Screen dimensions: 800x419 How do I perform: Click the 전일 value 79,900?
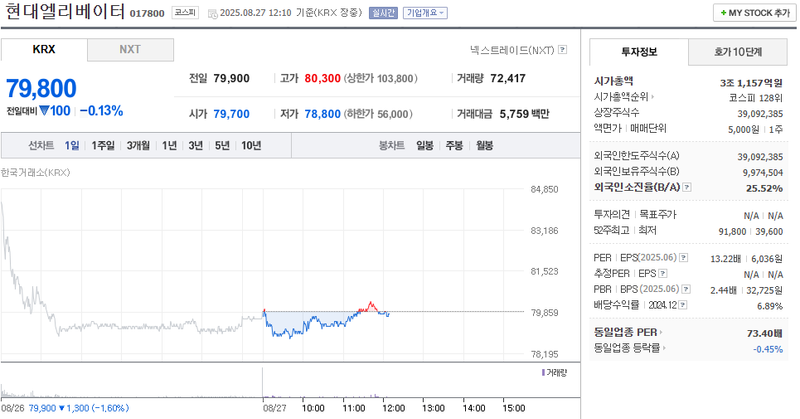[232, 78]
